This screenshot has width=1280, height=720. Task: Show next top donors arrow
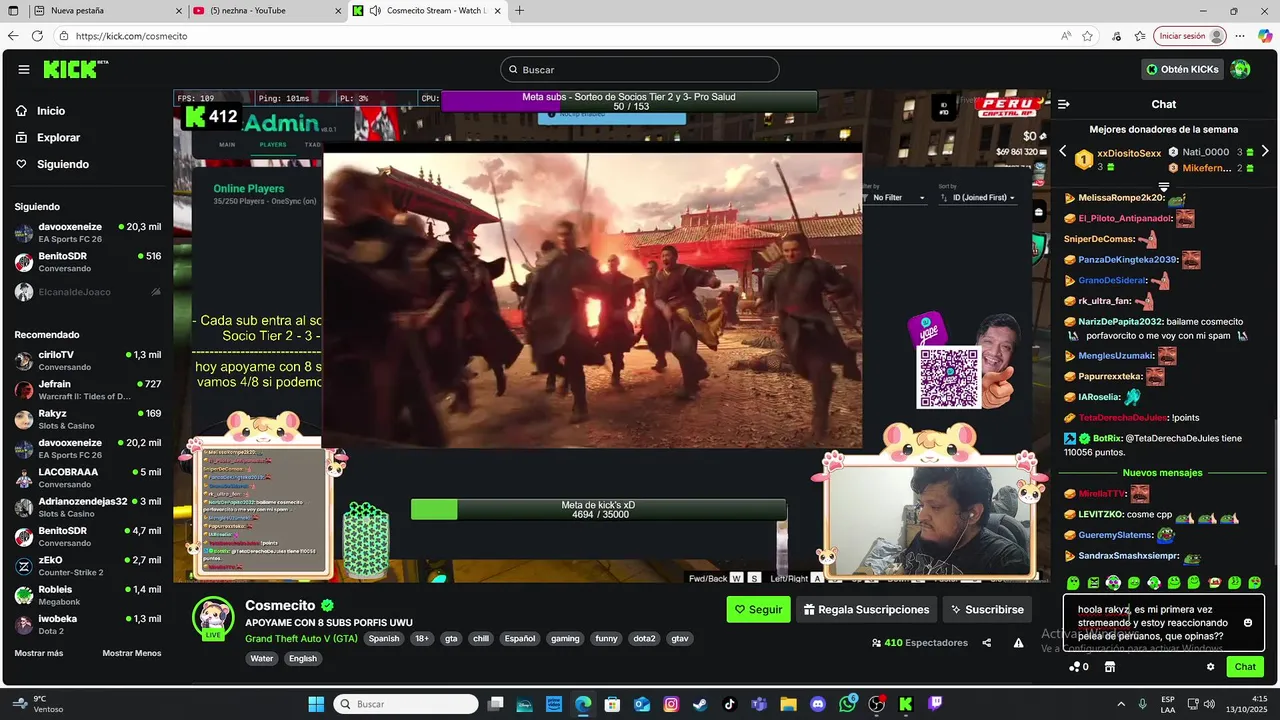tap(1265, 151)
